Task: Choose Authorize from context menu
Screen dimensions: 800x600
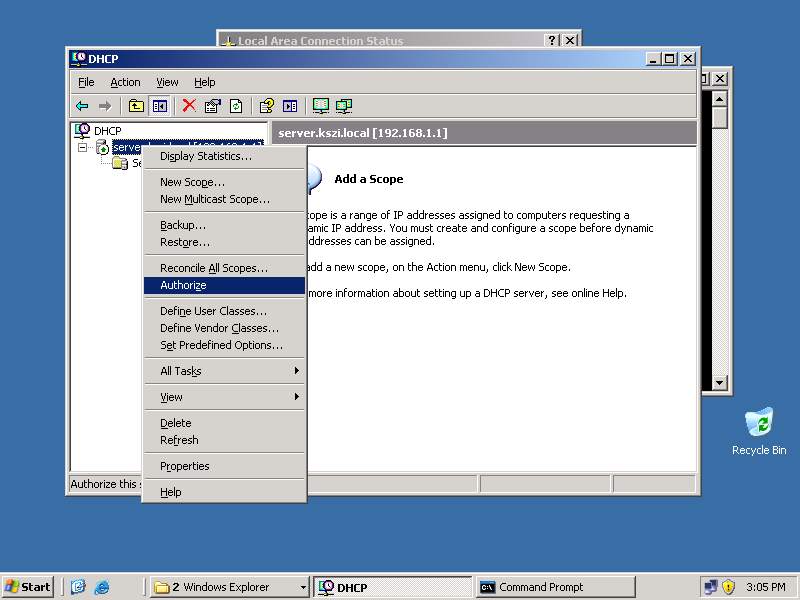Action: (224, 285)
